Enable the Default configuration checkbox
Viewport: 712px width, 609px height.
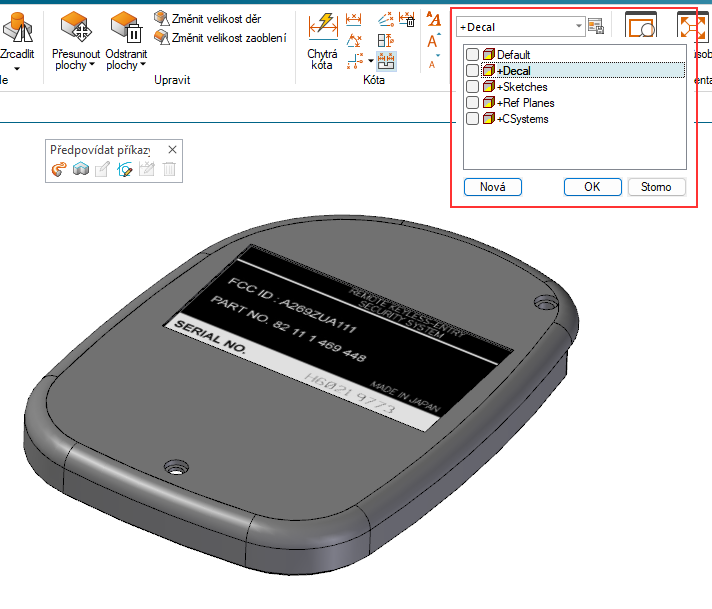pos(473,55)
